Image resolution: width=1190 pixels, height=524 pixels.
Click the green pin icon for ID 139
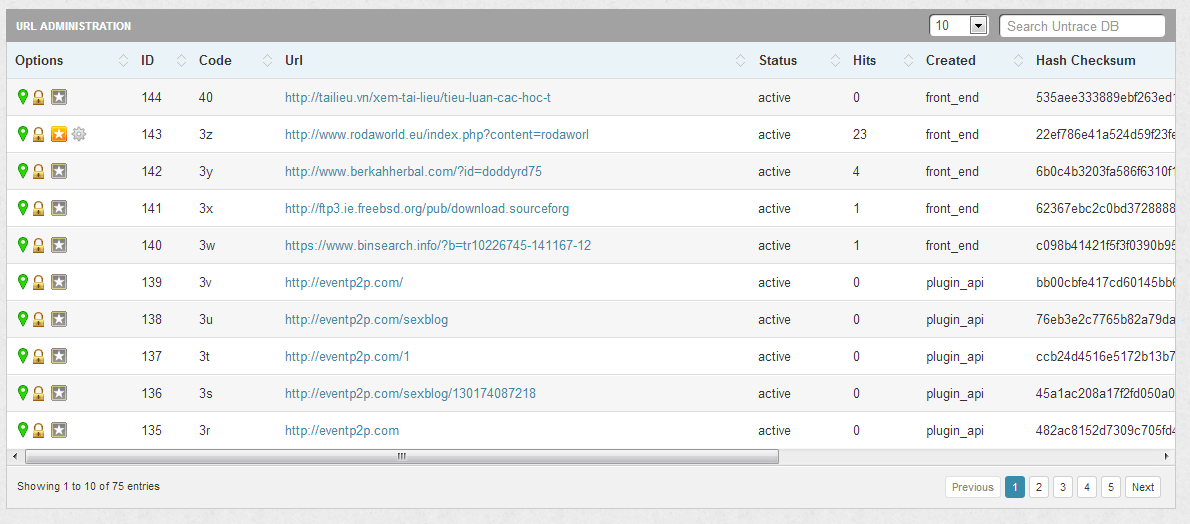click(23, 282)
